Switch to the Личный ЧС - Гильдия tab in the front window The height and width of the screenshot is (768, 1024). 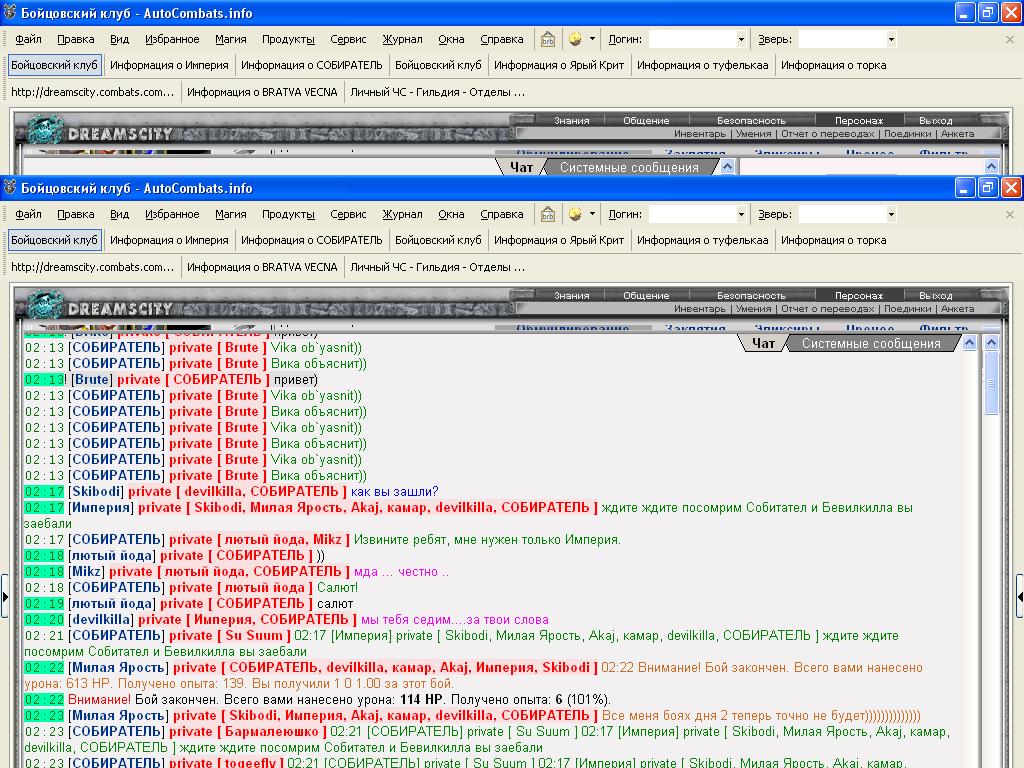click(438, 267)
